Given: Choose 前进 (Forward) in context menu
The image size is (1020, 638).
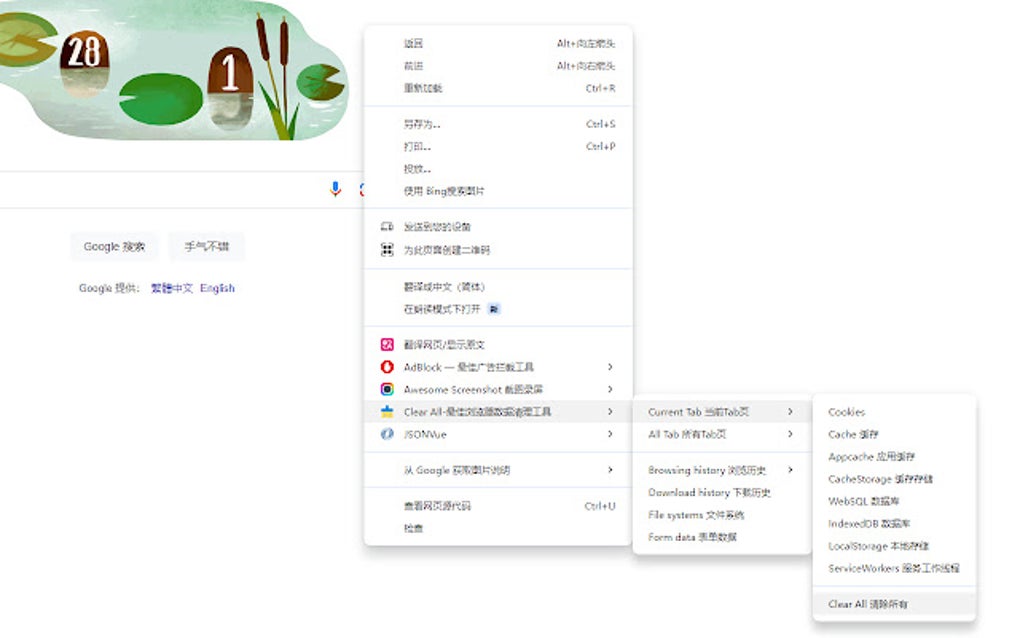Looking at the screenshot, I should click(498, 66).
